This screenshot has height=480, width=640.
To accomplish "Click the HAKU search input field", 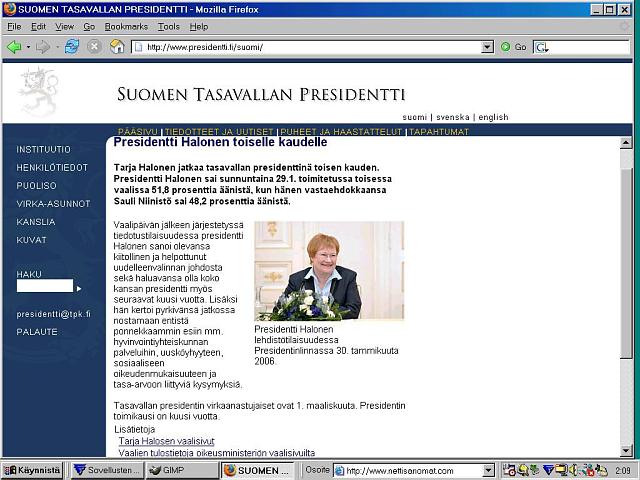I will [44, 286].
